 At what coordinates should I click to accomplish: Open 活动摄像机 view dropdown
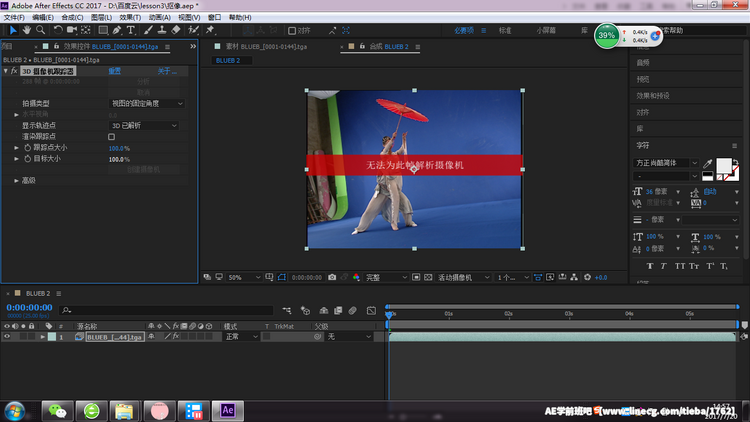point(464,278)
